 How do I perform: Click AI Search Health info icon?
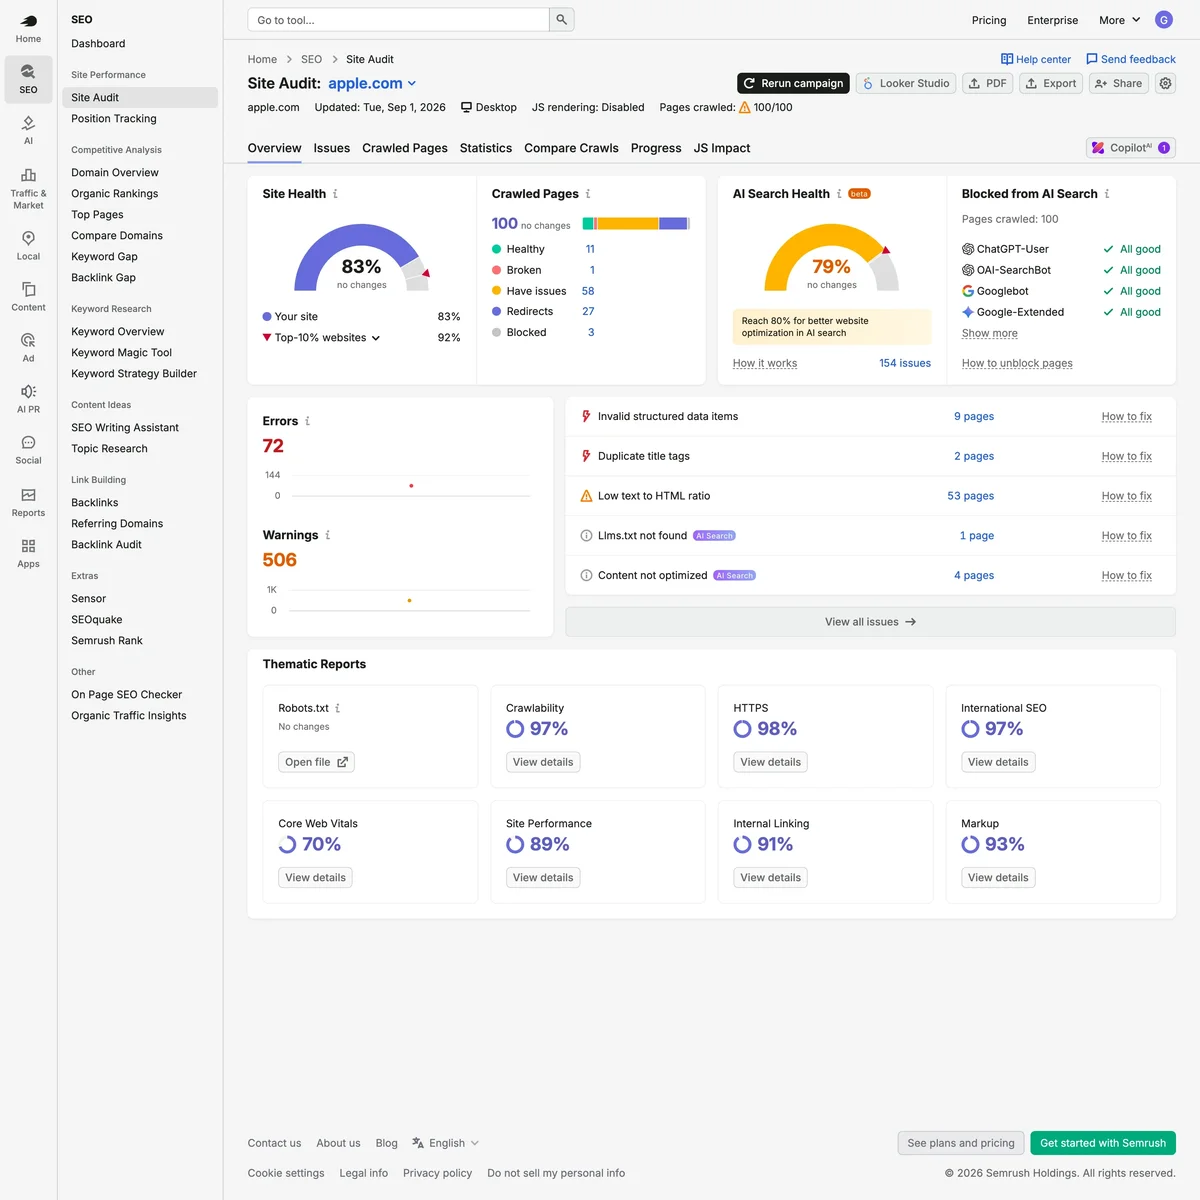pyautogui.click(x=839, y=194)
